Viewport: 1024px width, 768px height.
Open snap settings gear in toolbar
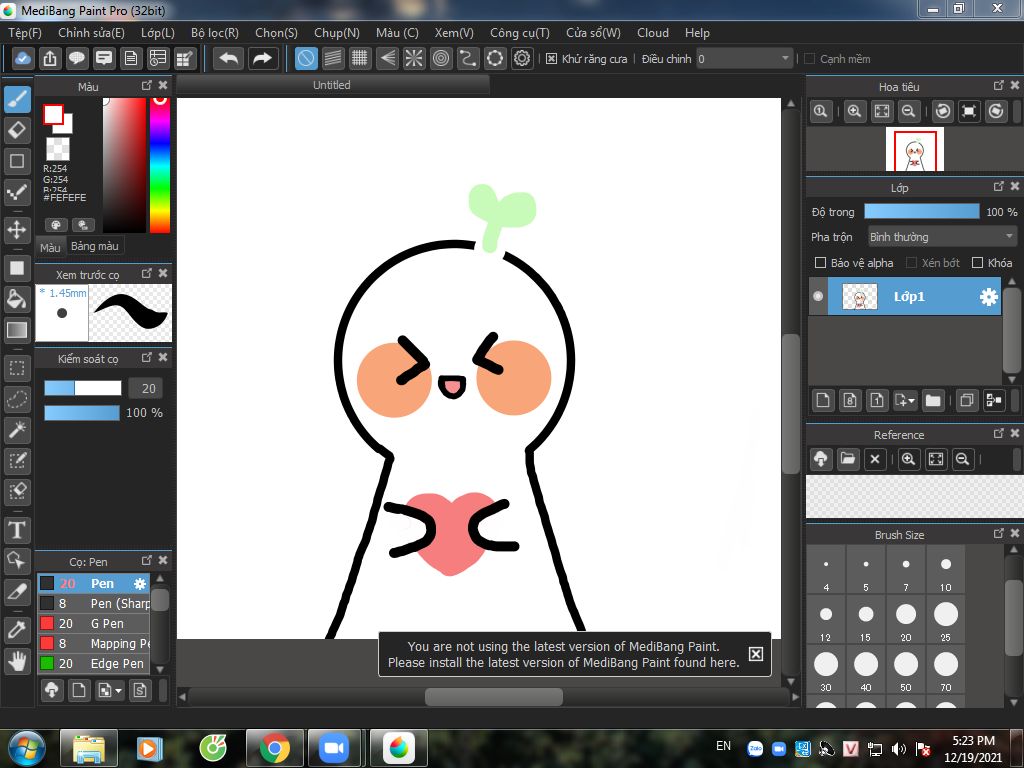(x=522, y=59)
